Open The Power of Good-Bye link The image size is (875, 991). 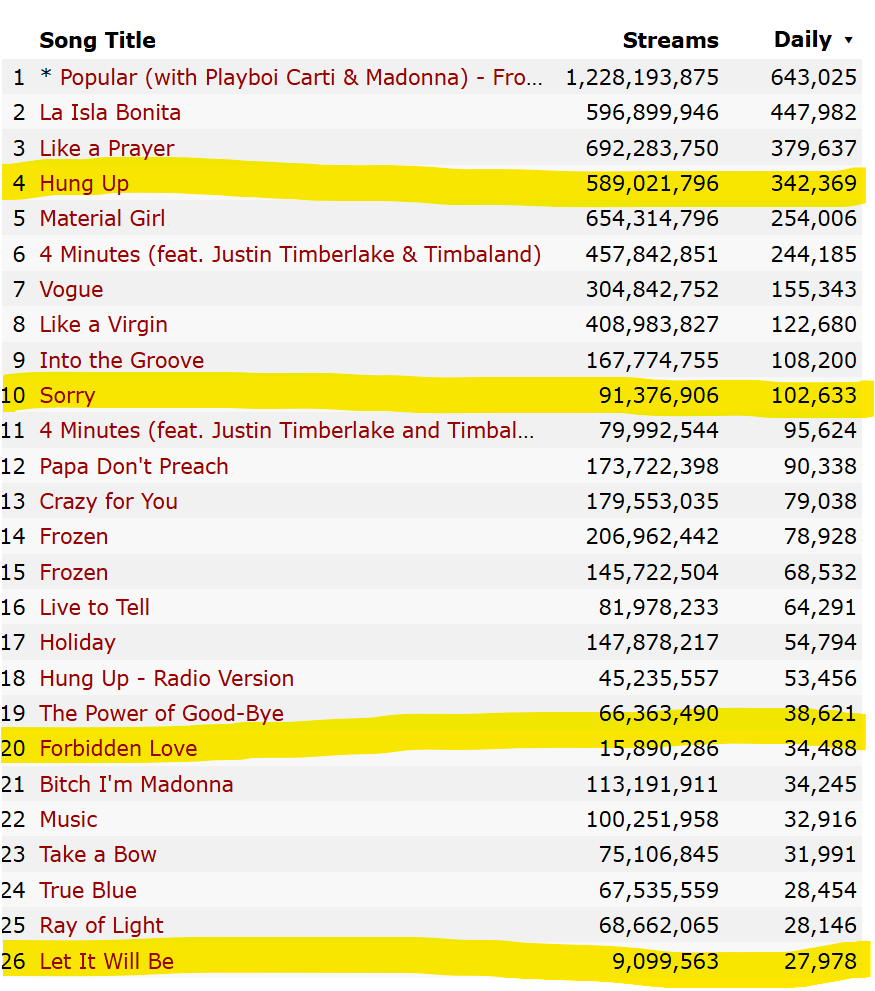click(161, 713)
